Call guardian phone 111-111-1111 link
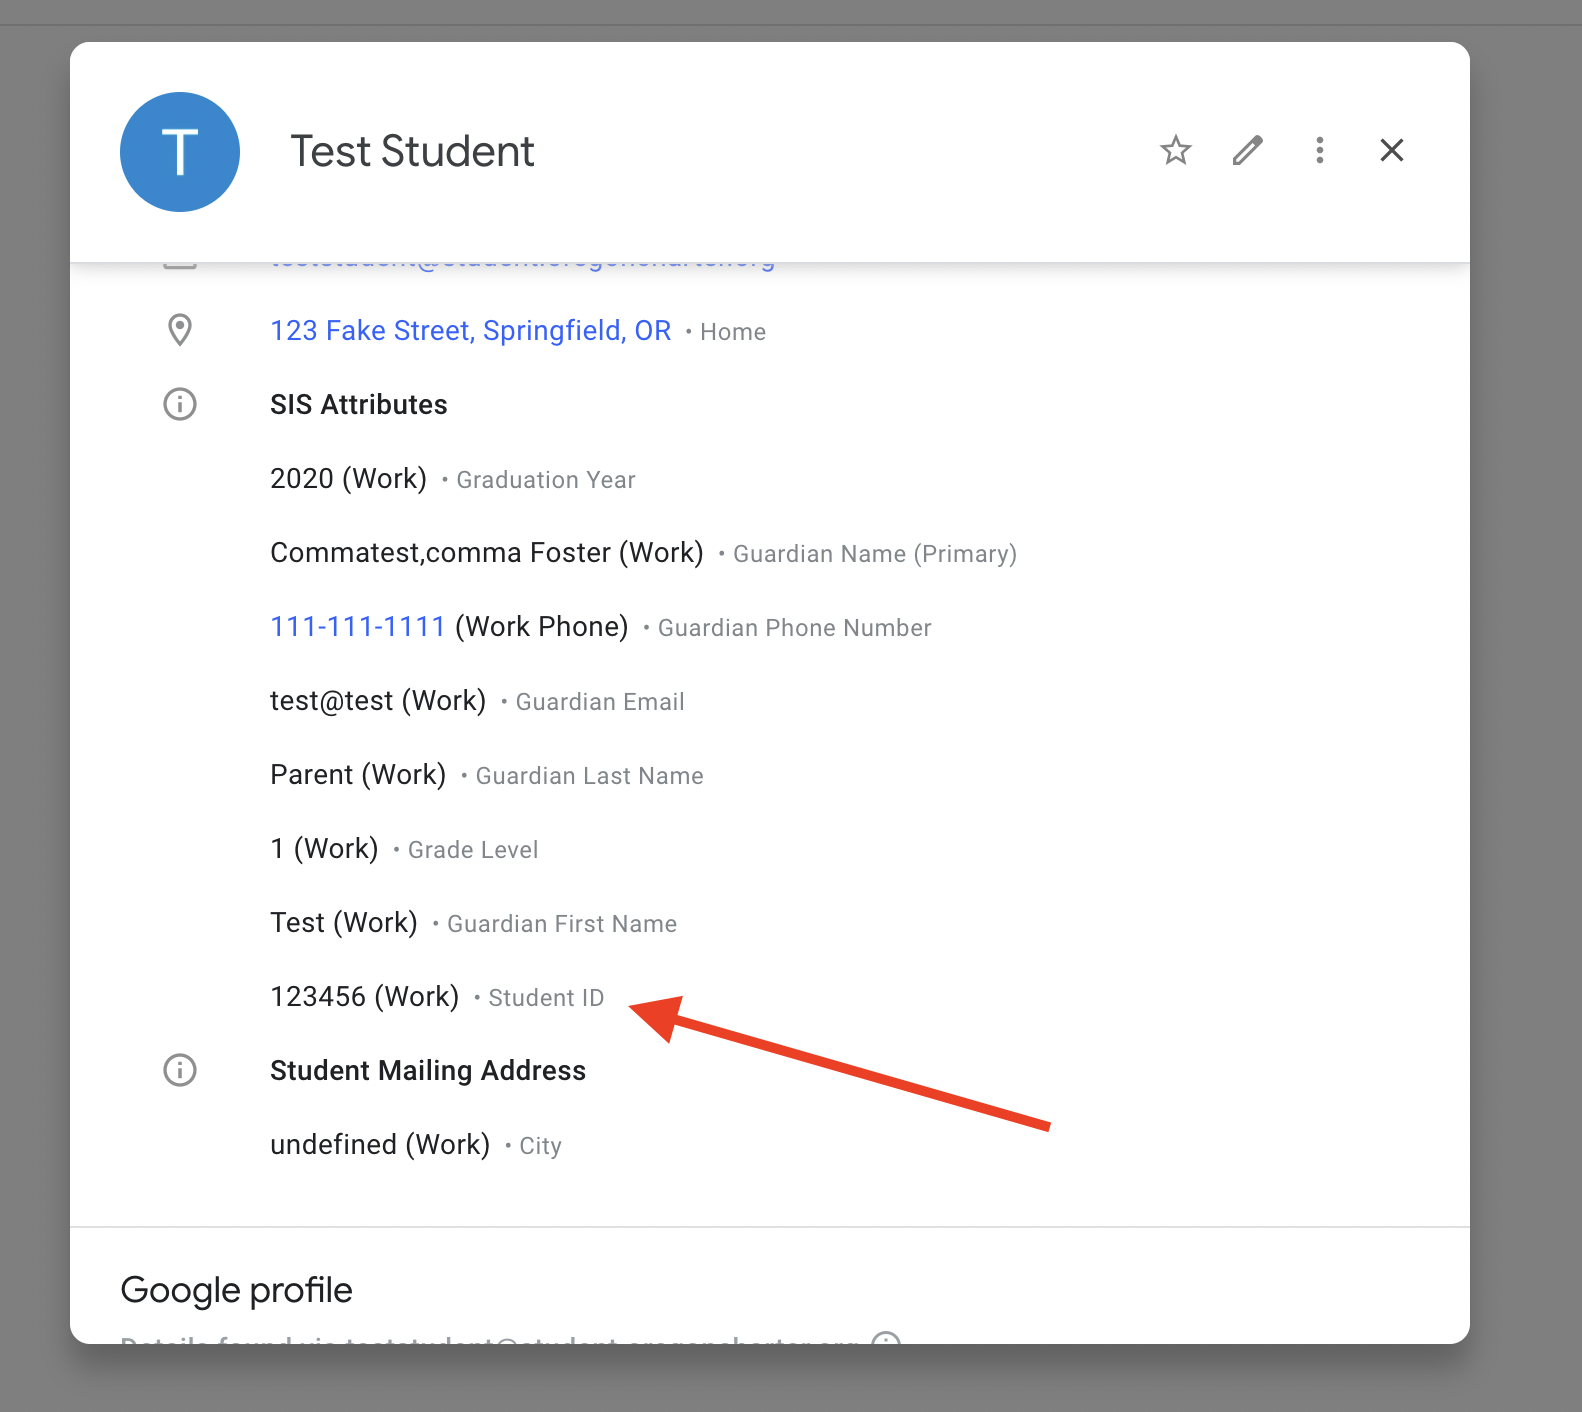Screen dimensions: 1582x1412 (358, 627)
